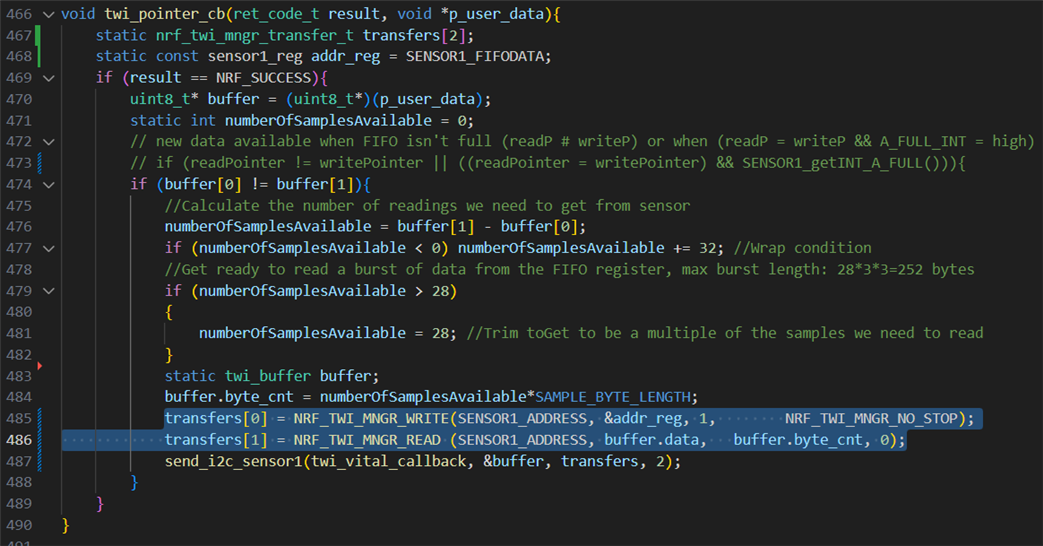Click line number 470 in the gutter
Viewport: 1043px width, 546px height.
tap(19, 99)
